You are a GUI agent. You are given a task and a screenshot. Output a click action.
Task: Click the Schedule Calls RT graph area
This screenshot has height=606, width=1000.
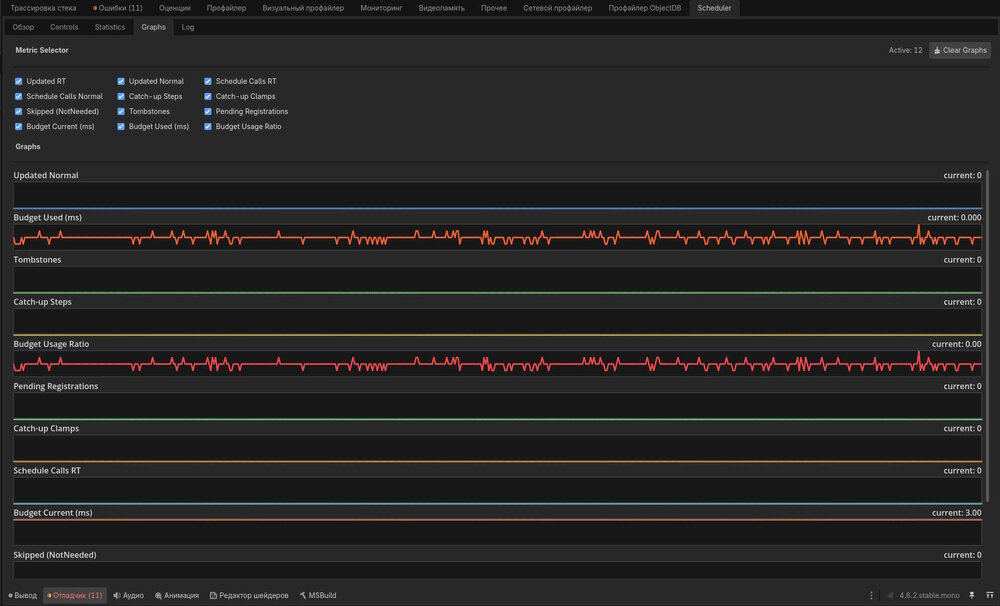click(x=497, y=490)
